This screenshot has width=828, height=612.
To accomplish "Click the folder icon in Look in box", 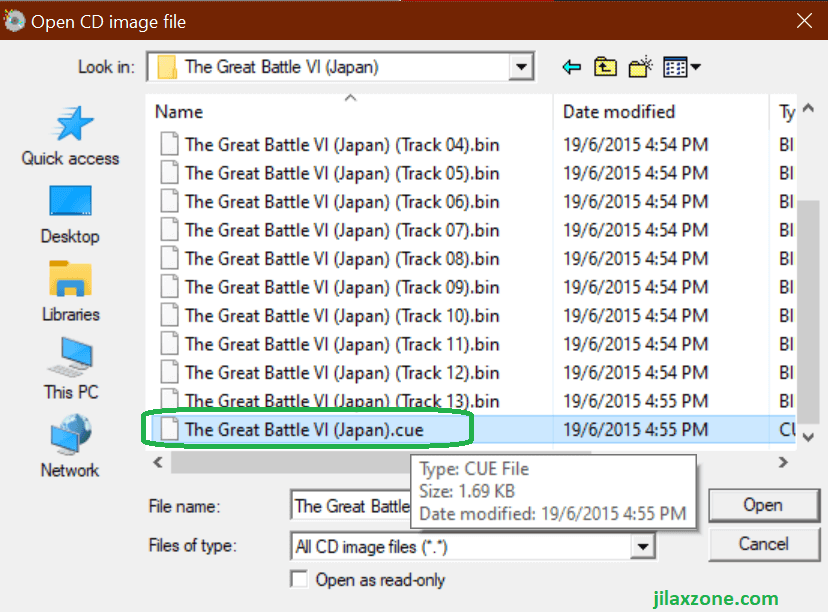I will (167, 67).
